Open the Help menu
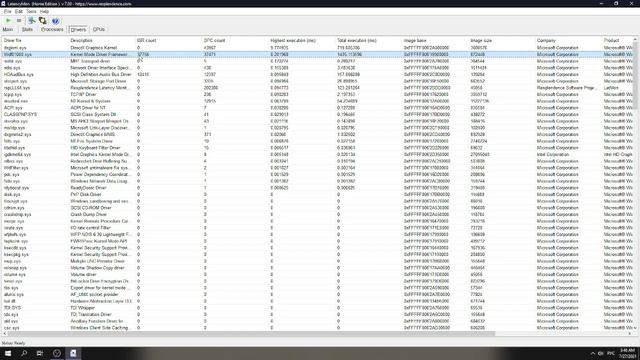Viewport: 640px width, 360px height. pyautogui.click(x=44, y=11)
